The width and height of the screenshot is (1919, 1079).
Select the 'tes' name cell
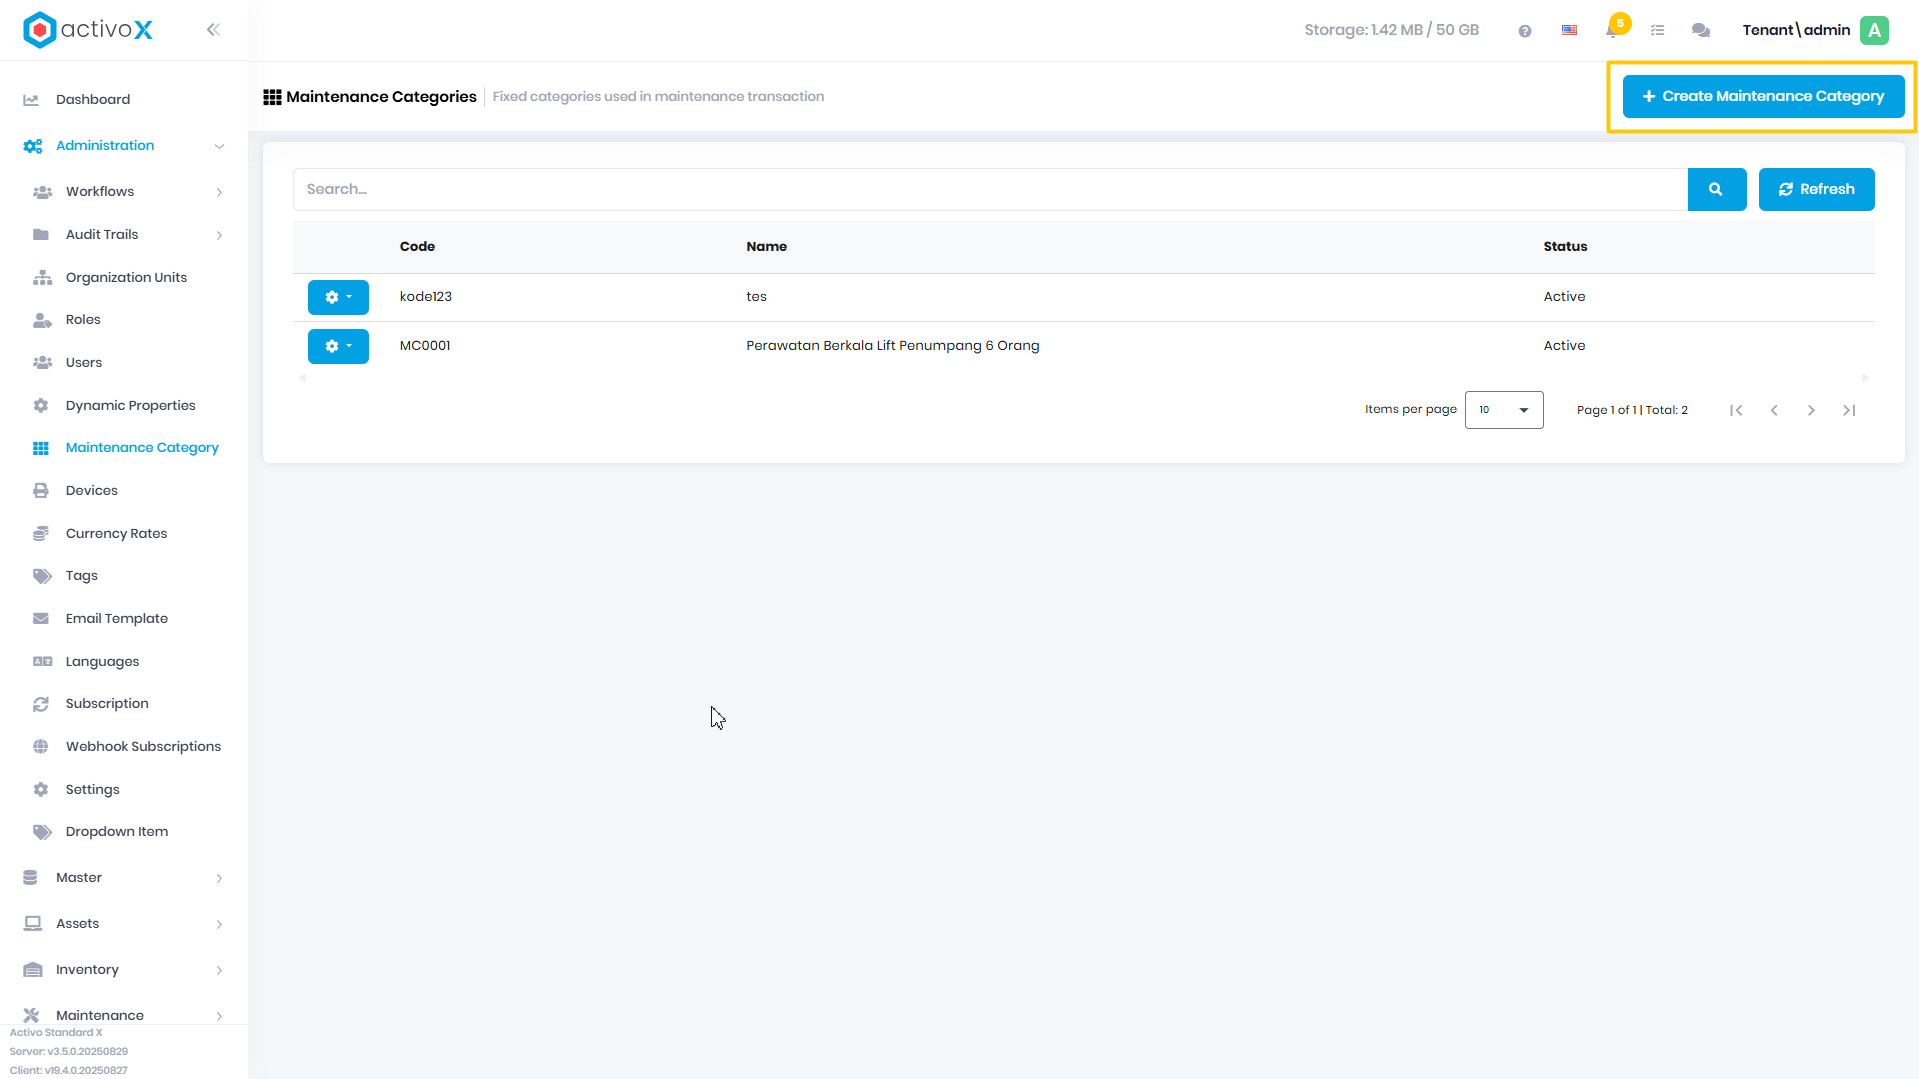(756, 297)
